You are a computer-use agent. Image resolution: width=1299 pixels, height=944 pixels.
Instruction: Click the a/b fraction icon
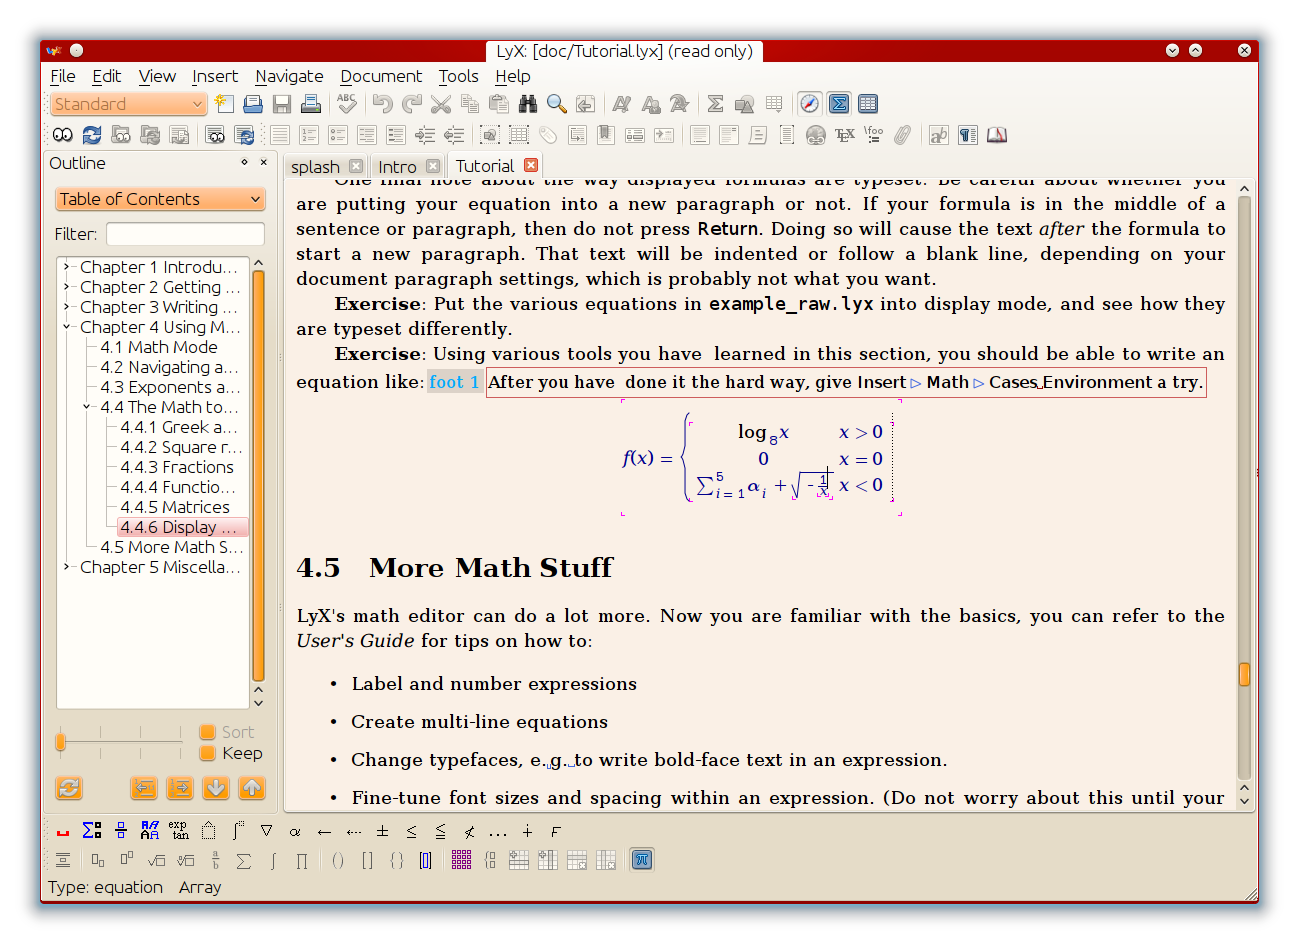coord(215,860)
